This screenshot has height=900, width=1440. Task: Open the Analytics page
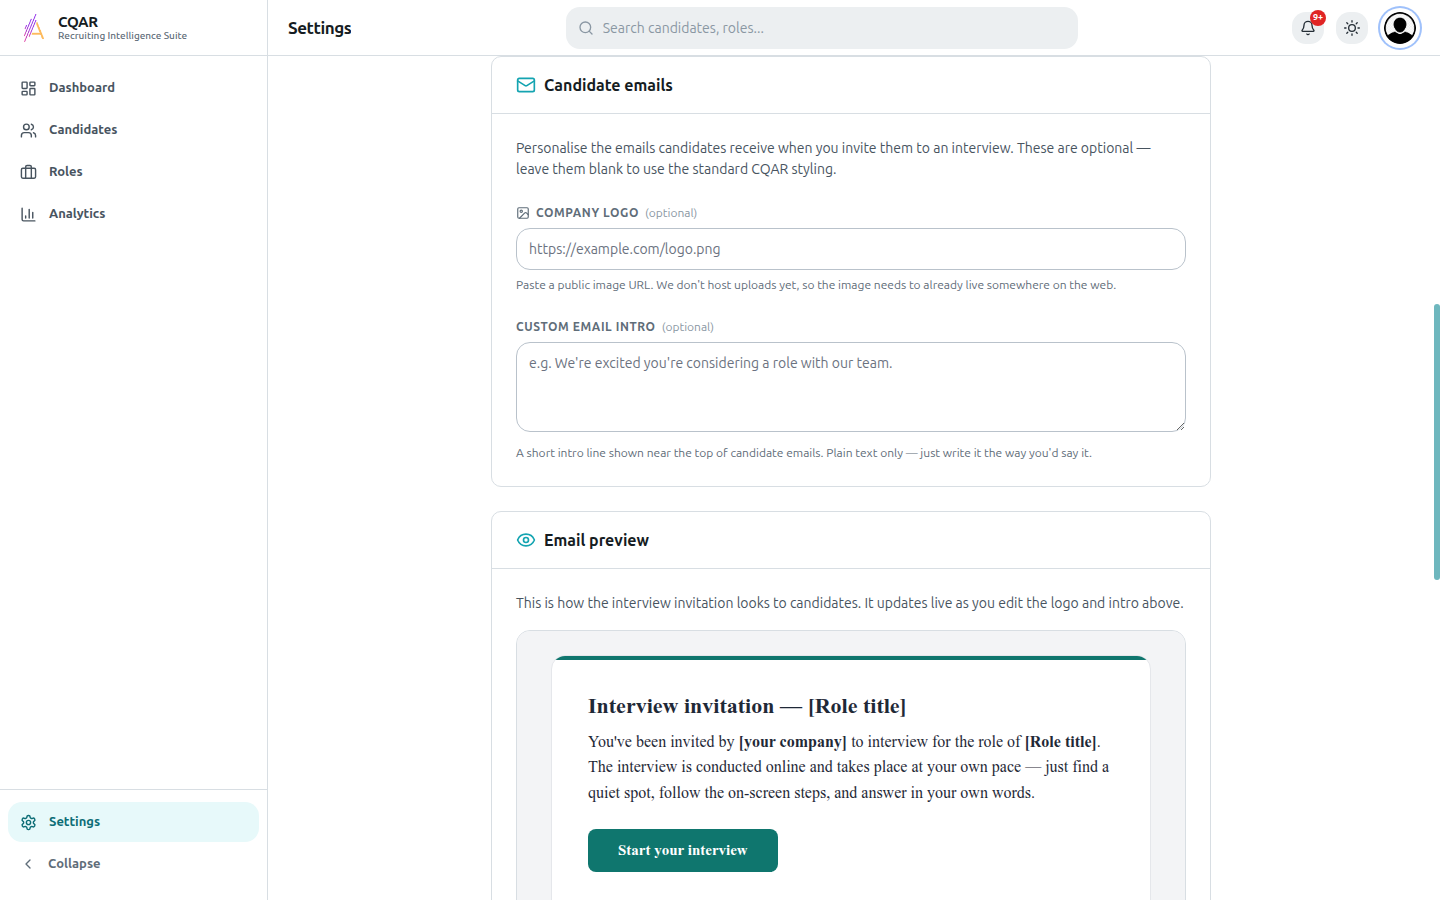133,214
